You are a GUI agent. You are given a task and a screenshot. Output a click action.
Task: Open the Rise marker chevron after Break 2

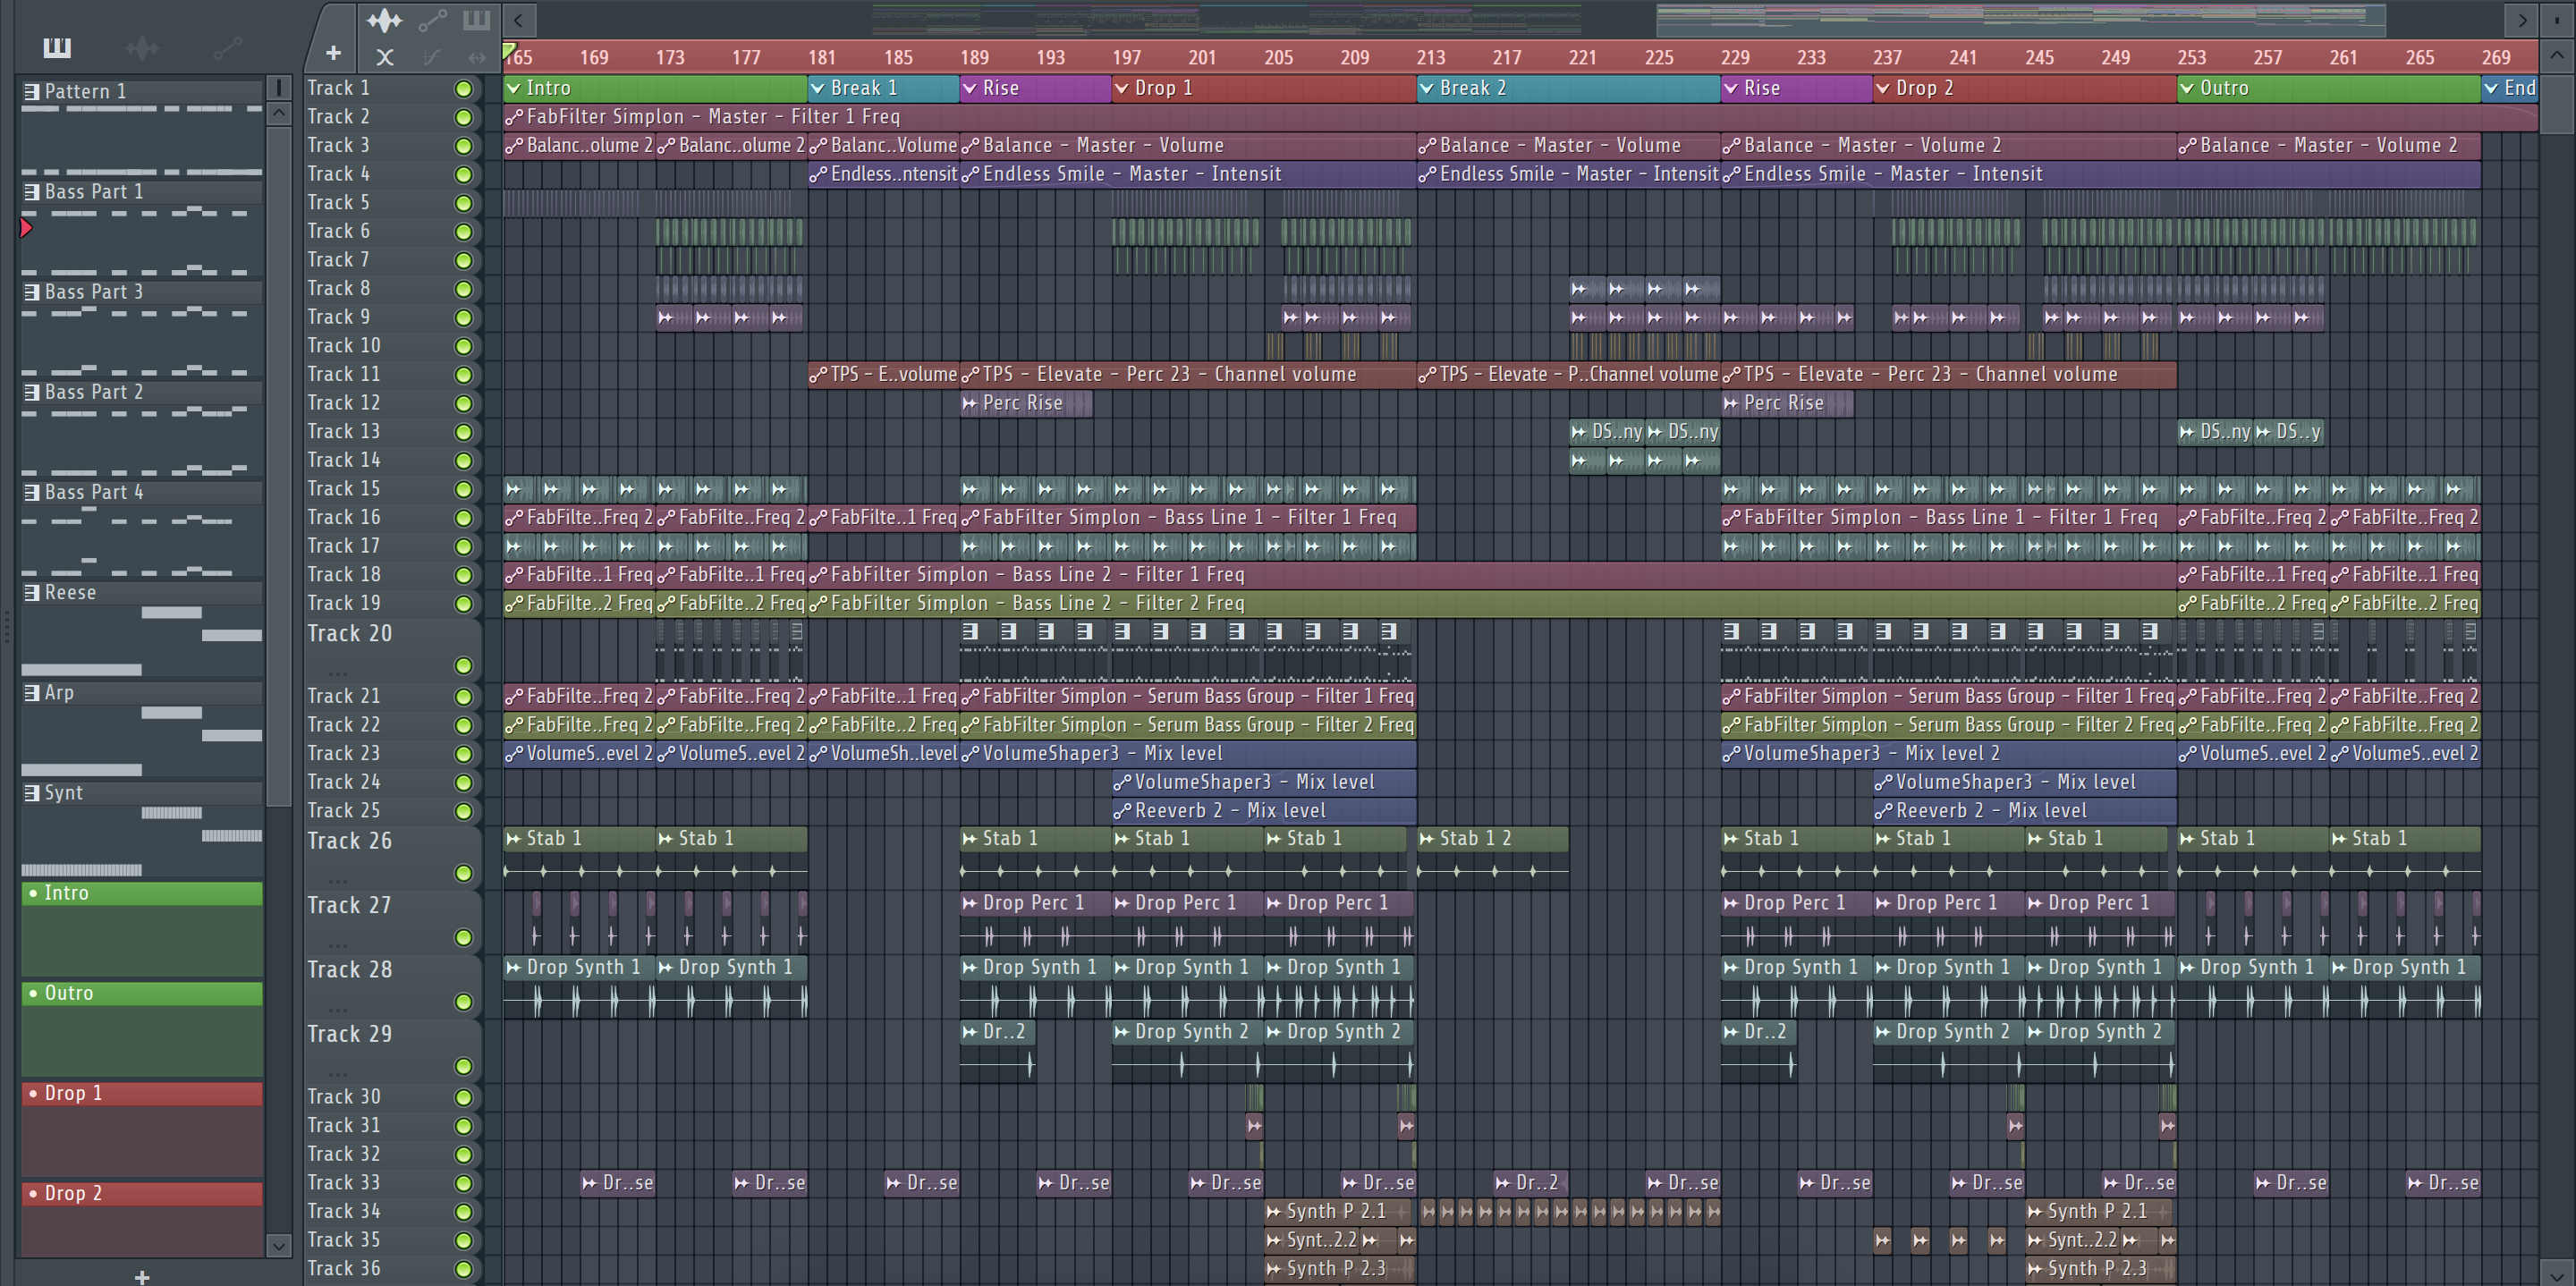pyautogui.click(x=1731, y=88)
